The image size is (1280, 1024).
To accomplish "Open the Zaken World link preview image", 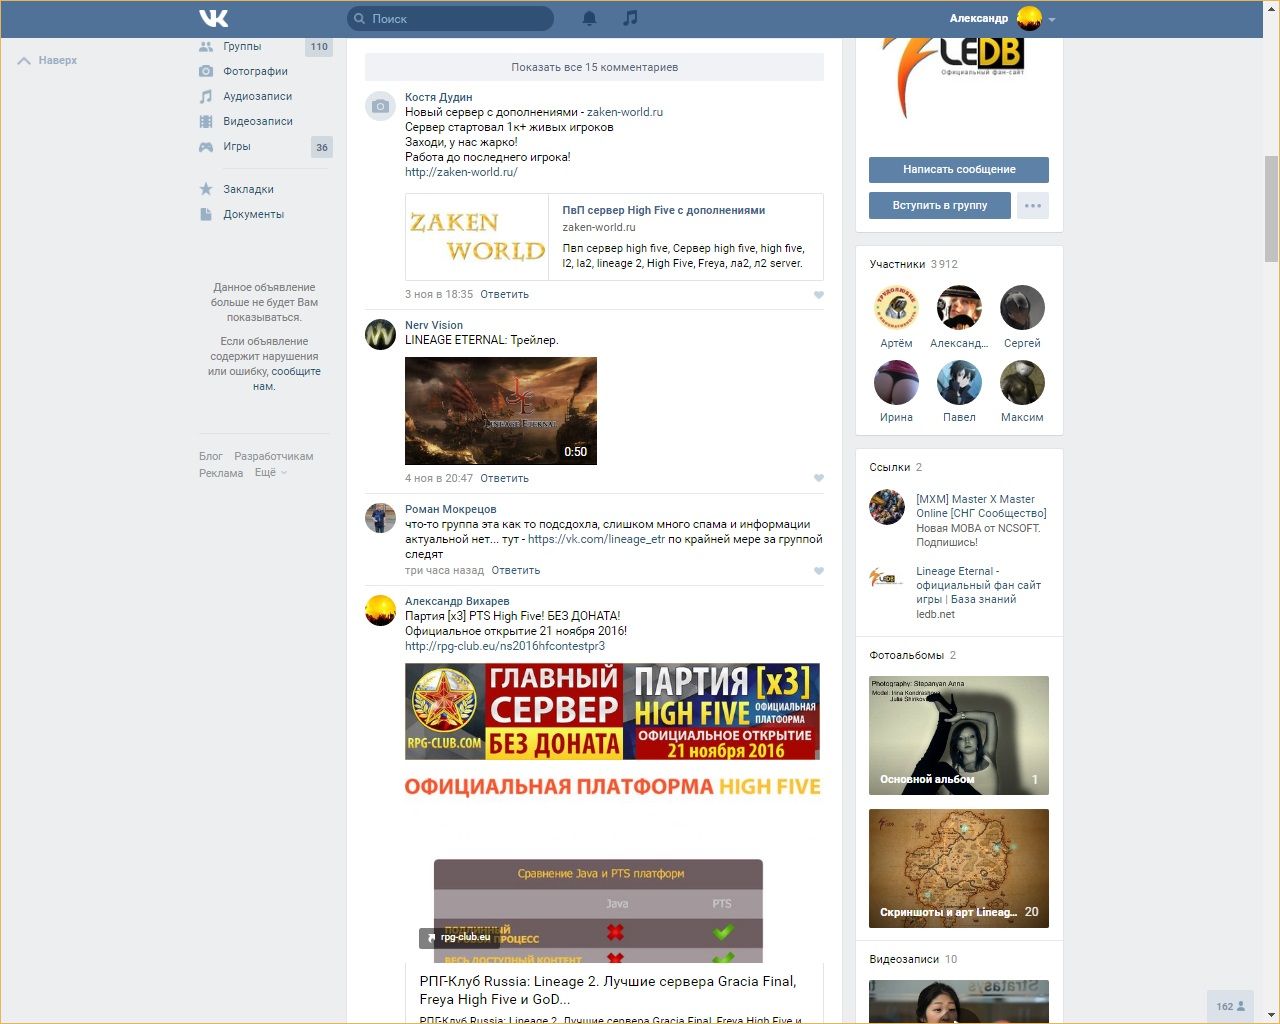I will click(478, 237).
